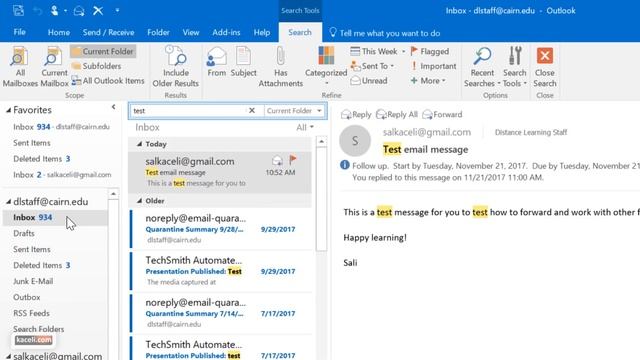Image resolution: width=640 pixels, height=360 pixels.
Task: Minimize the folder pane with the chevron
Action: 113,107
